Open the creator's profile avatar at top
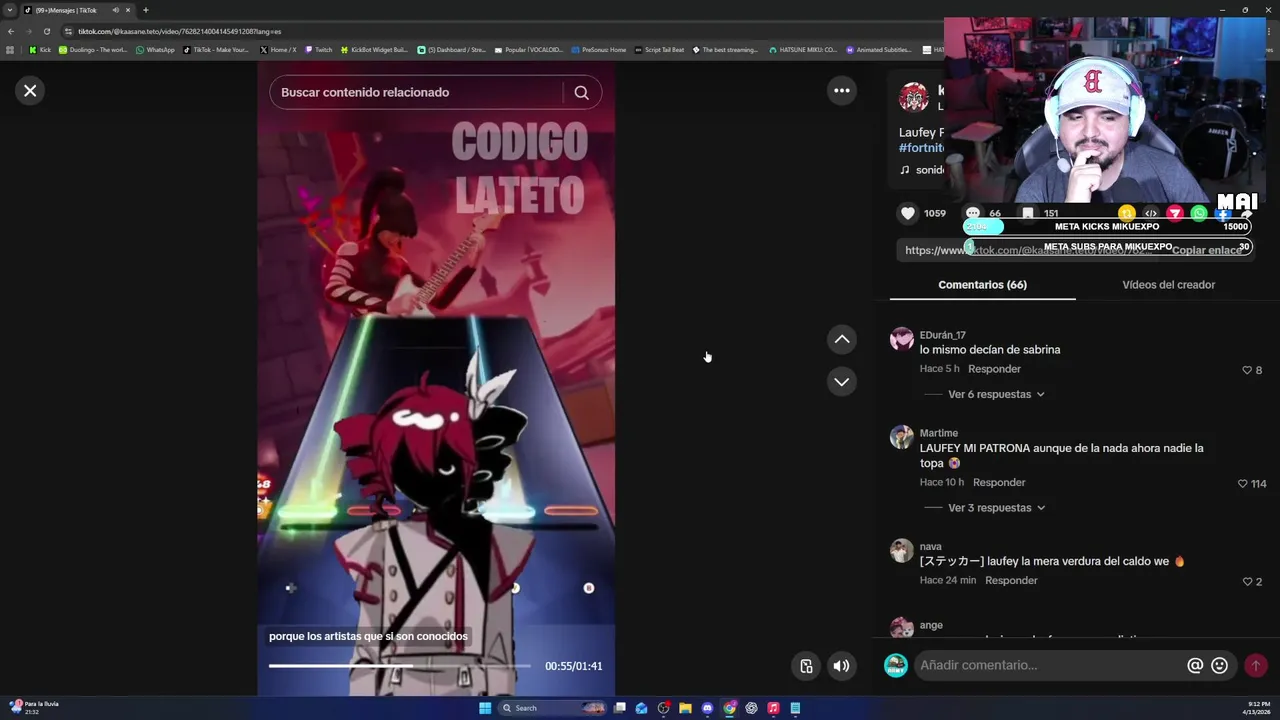 point(913,98)
